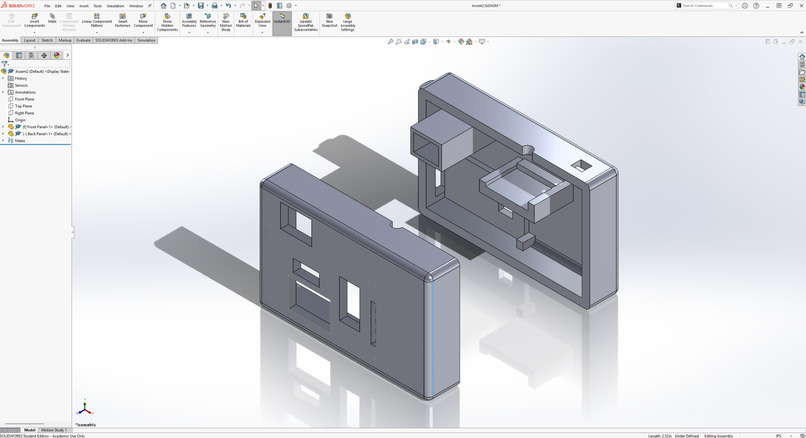The width and height of the screenshot is (806, 438).
Task: Click the Exploded View tool
Action: 262,21
